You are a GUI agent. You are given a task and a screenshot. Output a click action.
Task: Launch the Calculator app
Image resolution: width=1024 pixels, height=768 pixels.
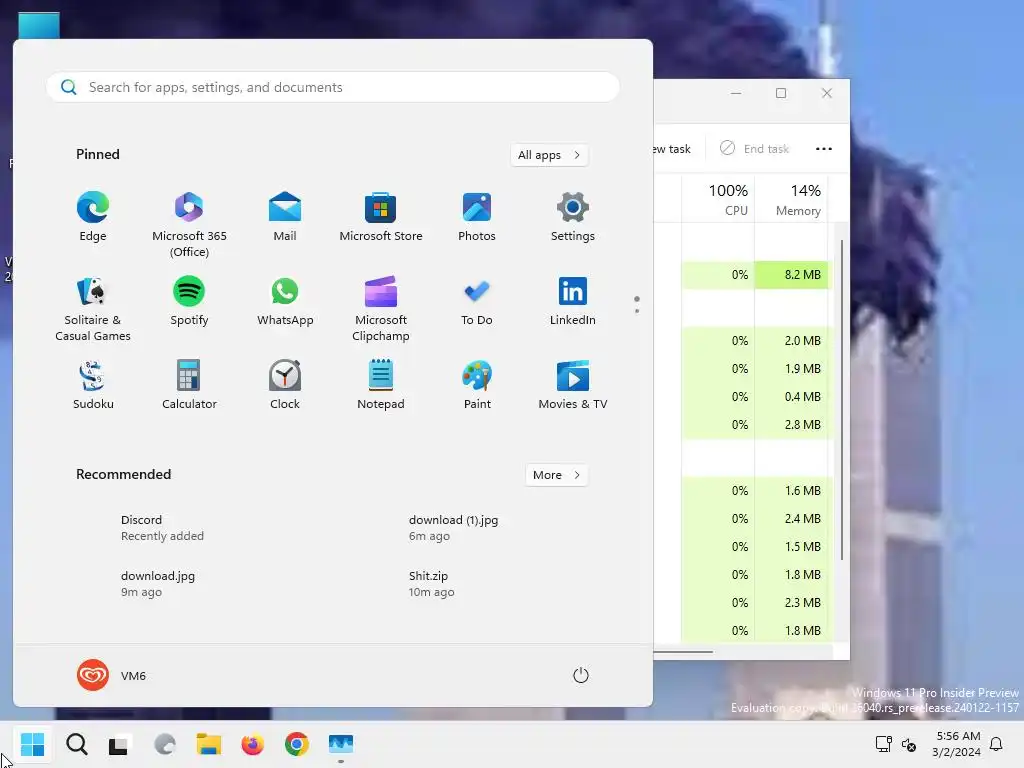point(189,386)
